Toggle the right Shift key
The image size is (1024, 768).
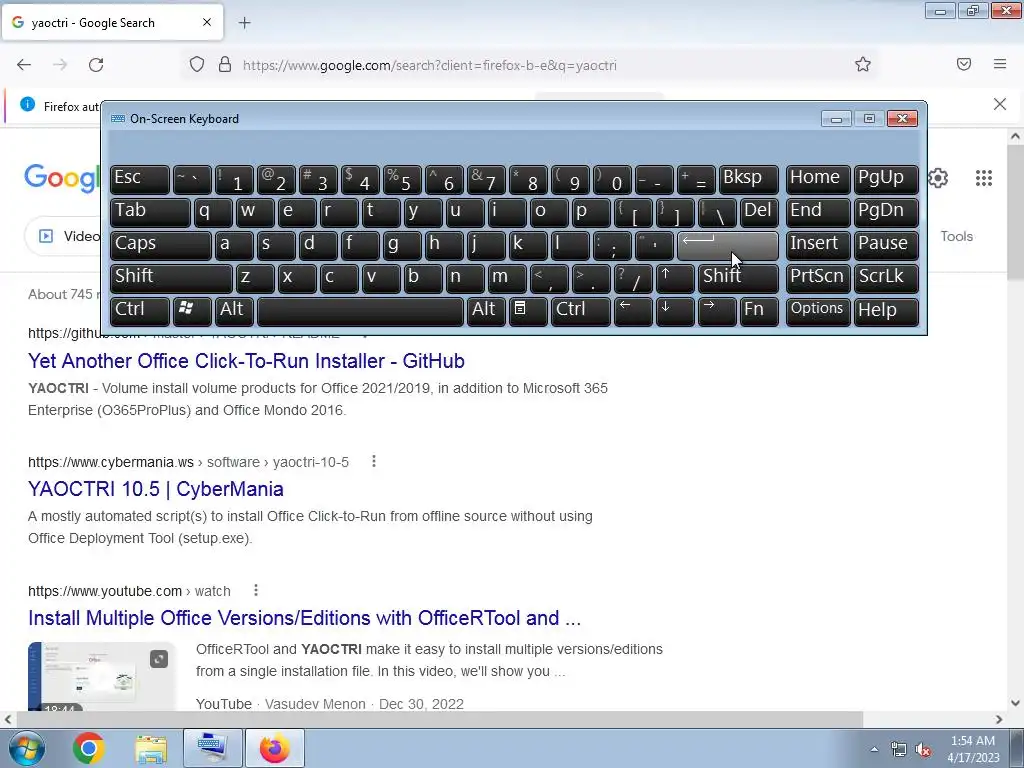pyautogui.click(x=738, y=278)
